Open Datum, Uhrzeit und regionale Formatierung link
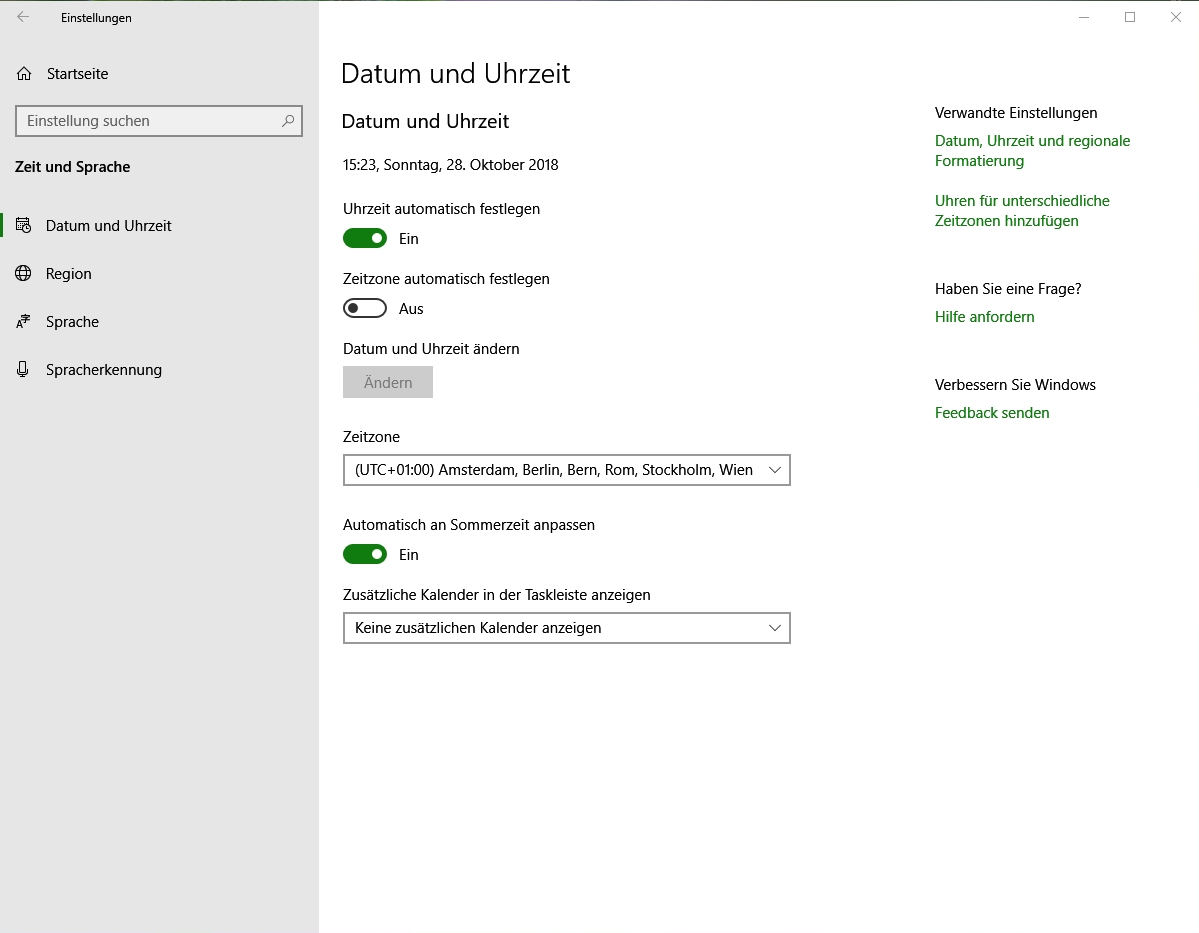This screenshot has width=1199, height=933. [1032, 151]
